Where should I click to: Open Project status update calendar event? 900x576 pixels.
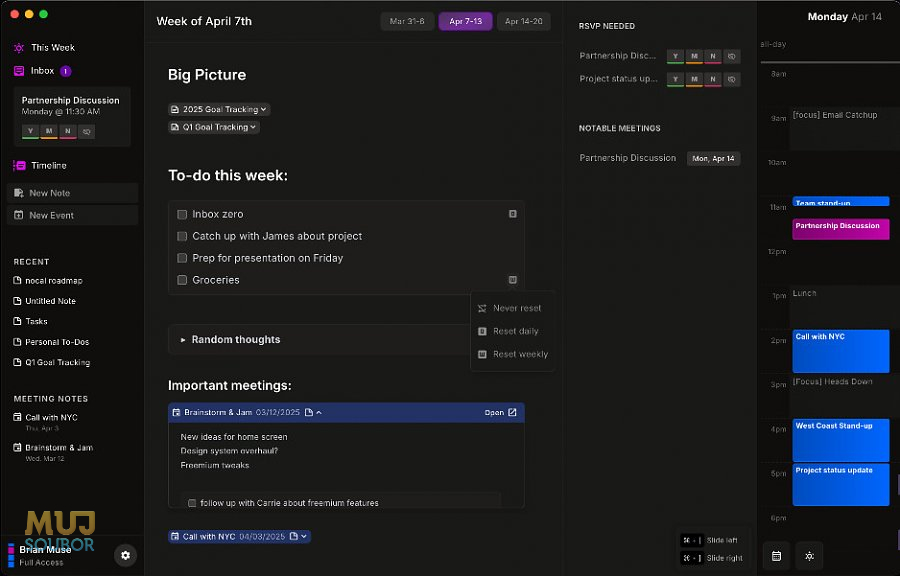point(841,485)
